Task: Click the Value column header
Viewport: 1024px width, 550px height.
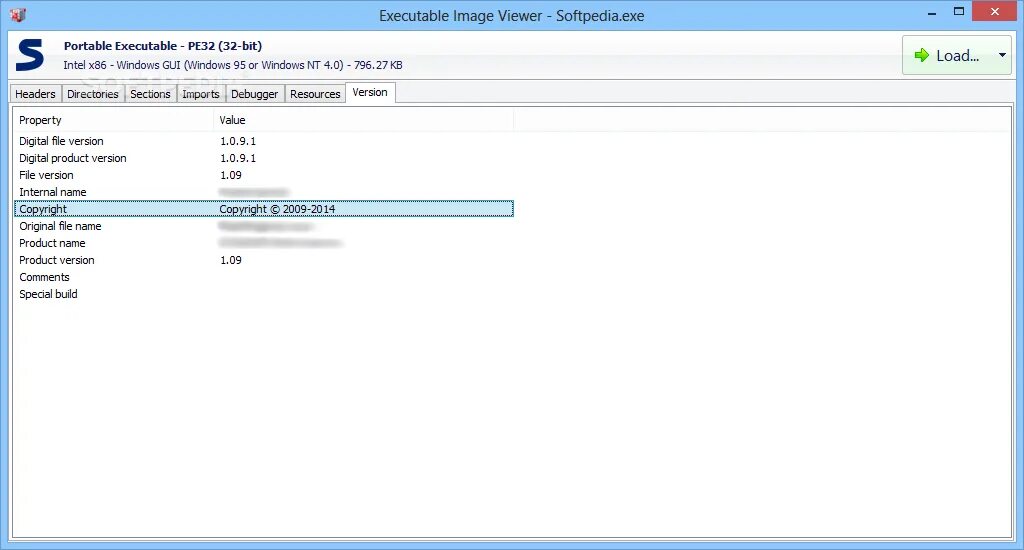Action: 364,120
